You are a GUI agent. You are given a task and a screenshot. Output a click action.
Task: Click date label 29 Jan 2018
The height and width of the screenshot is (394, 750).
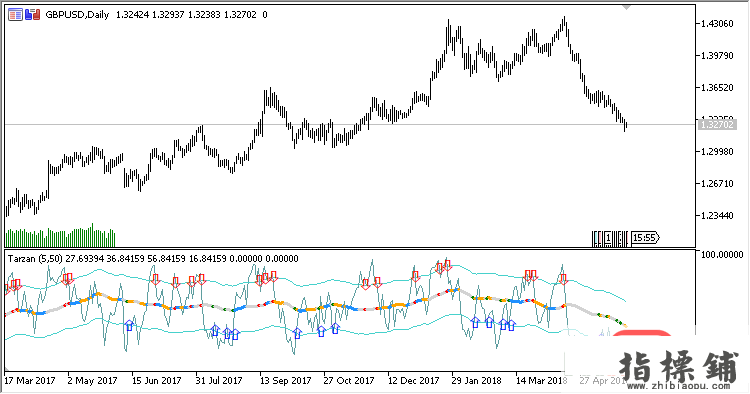(477, 381)
